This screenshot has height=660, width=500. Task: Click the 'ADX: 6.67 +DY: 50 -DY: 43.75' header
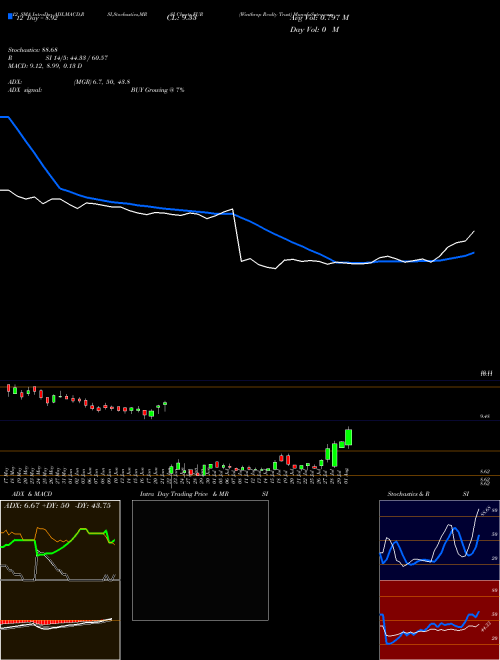click(x=57, y=506)
